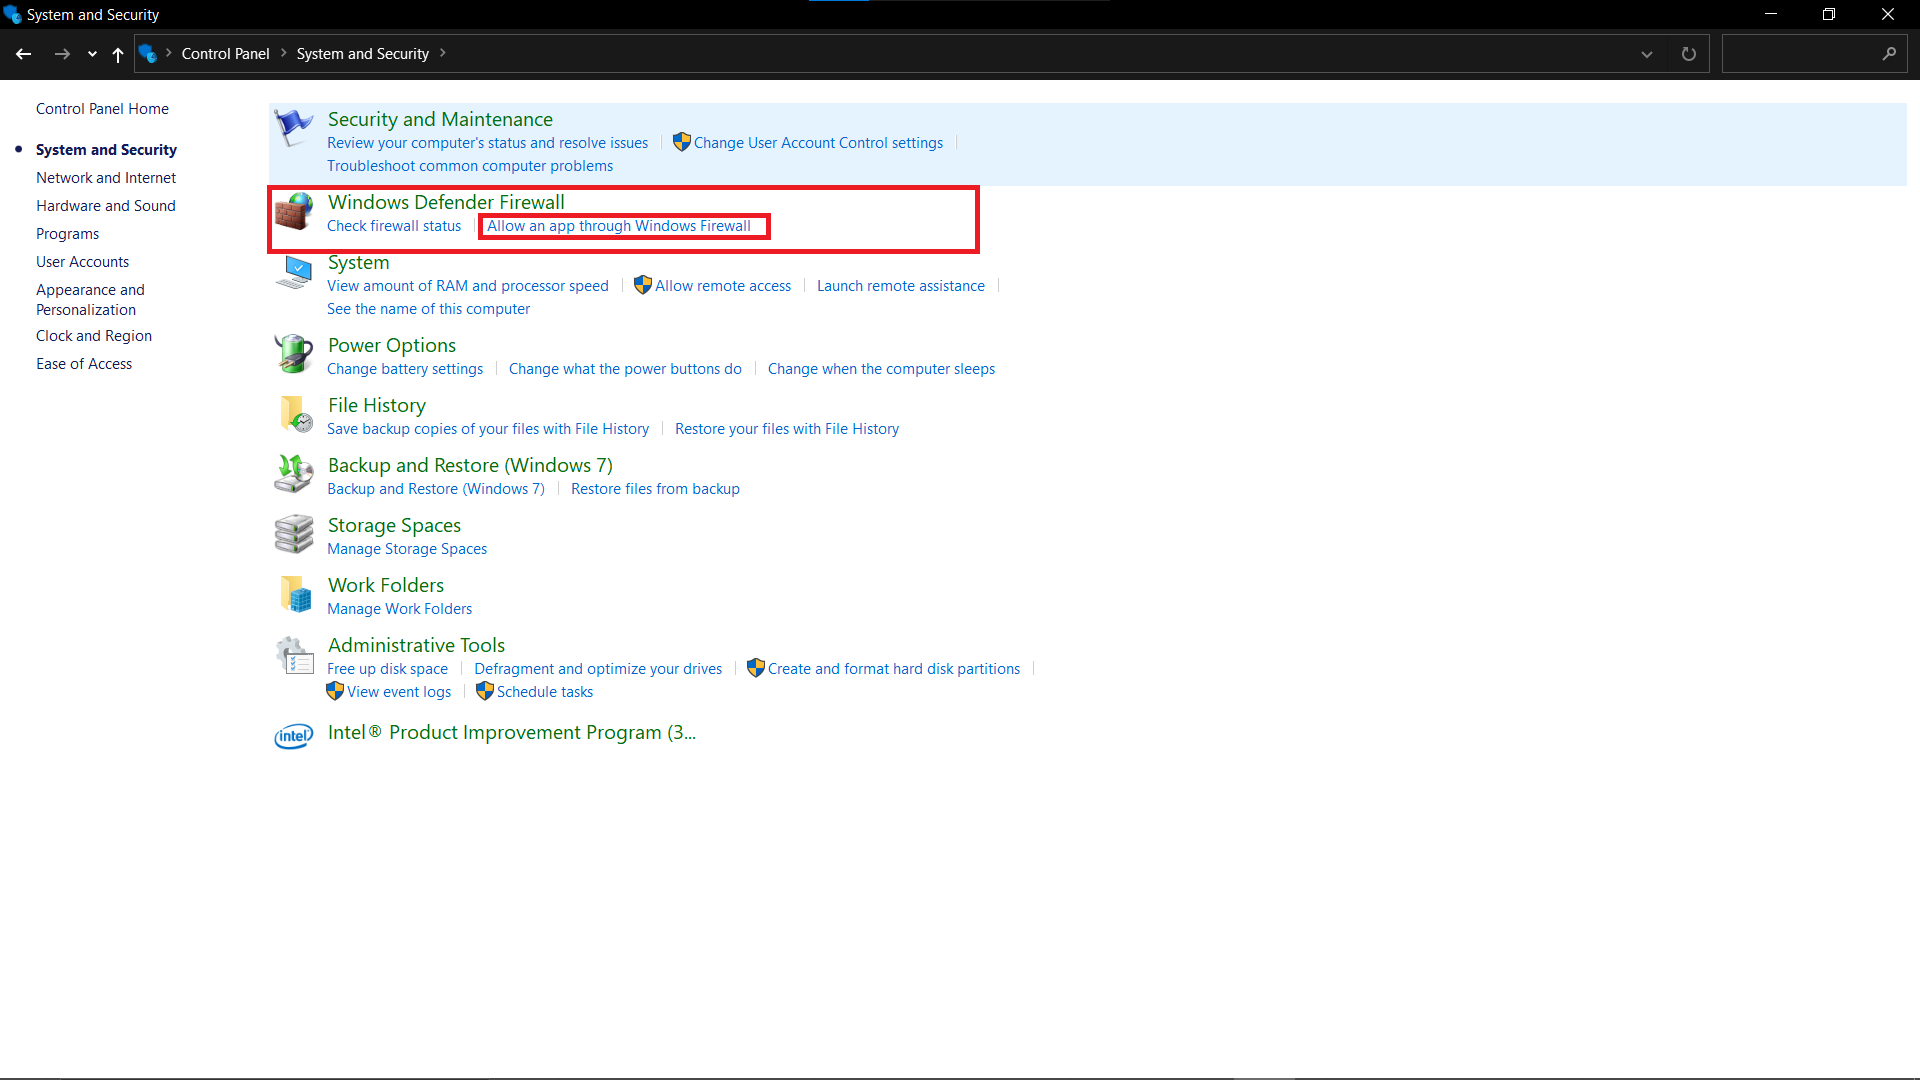Refresh the page with the address bar refresh button
Screen dimensions: 1920x1080
1688,54
